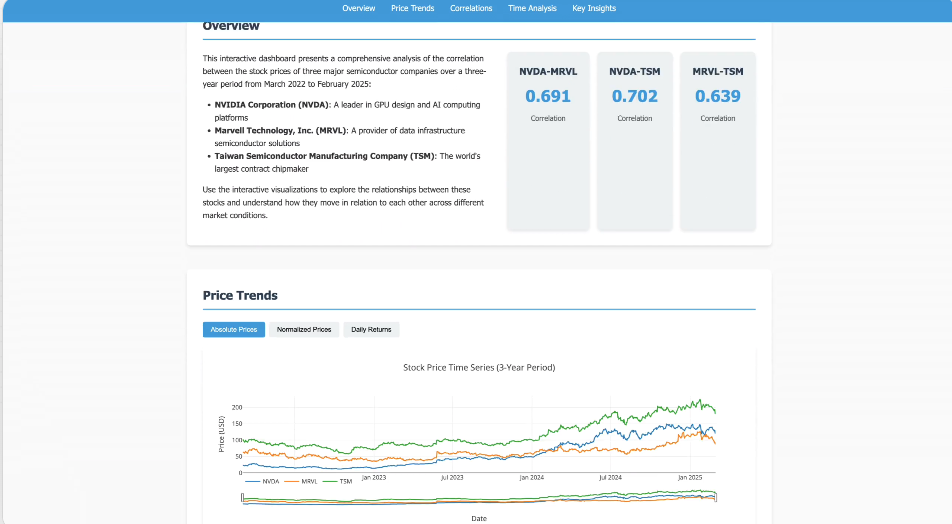
Task: Click the 0.639 correlation value
Action: (718, 96)
